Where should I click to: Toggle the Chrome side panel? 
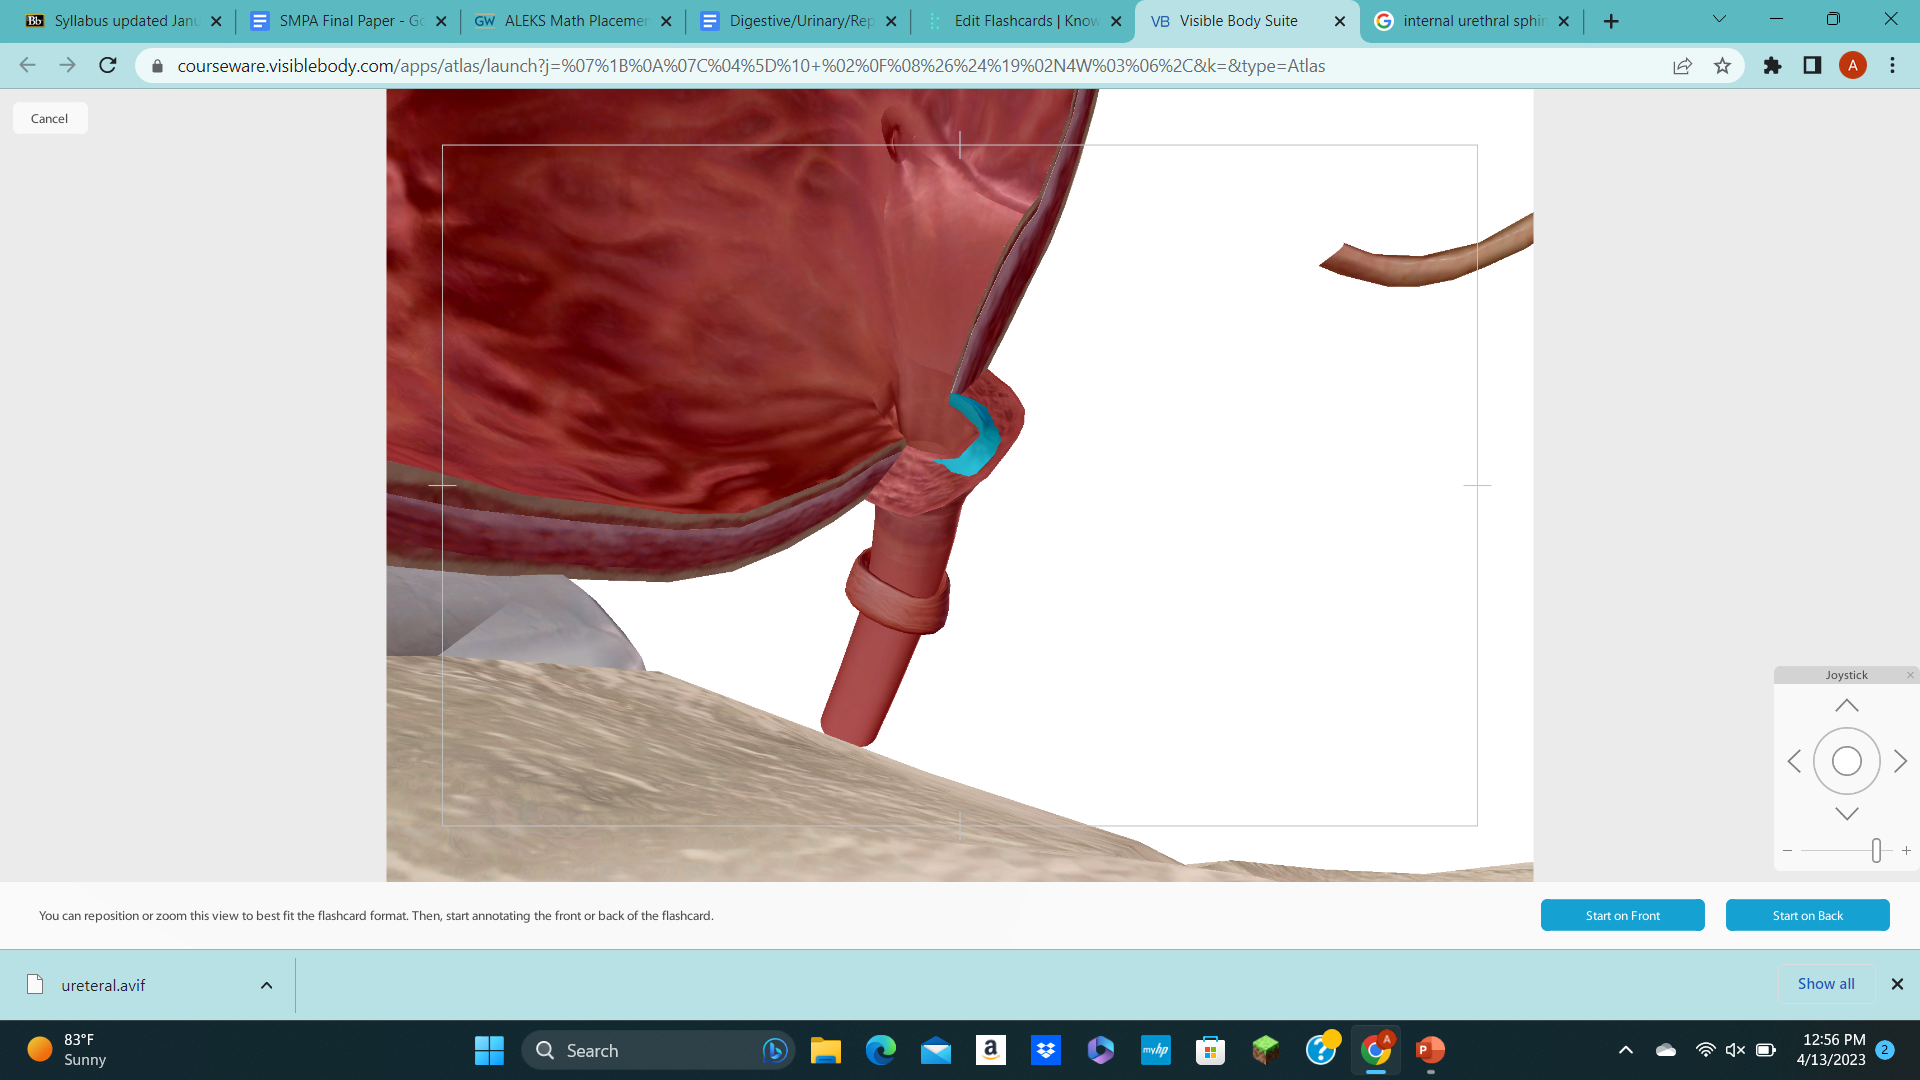pyautogui.click(x=1812, y=66)
